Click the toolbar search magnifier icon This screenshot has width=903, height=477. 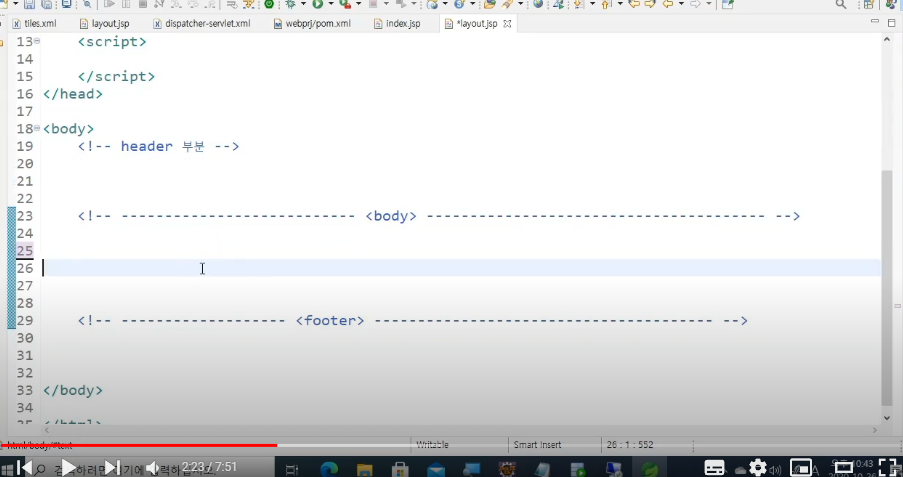(x=841, y=5)
